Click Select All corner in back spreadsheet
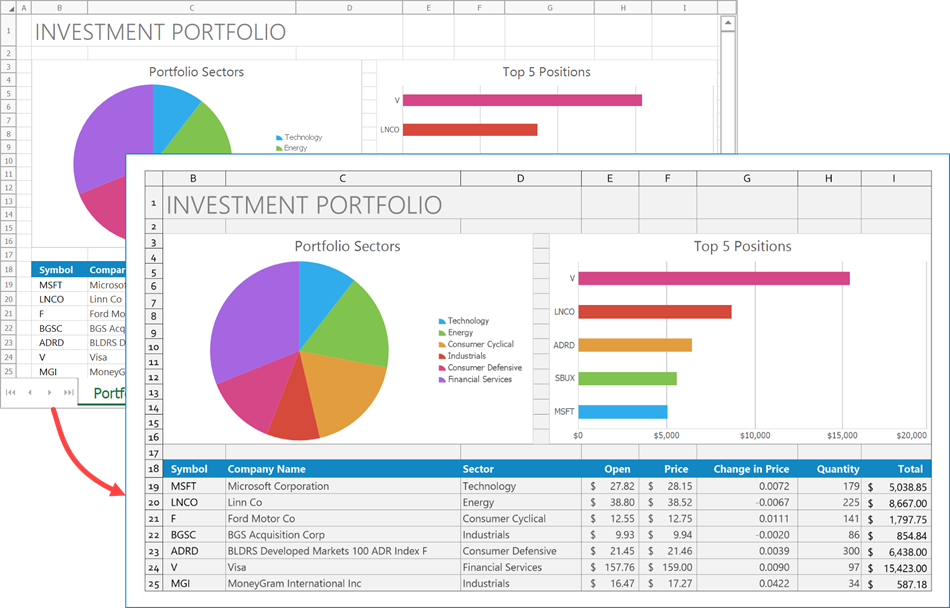The image size is (950, 608). point(8,8)
